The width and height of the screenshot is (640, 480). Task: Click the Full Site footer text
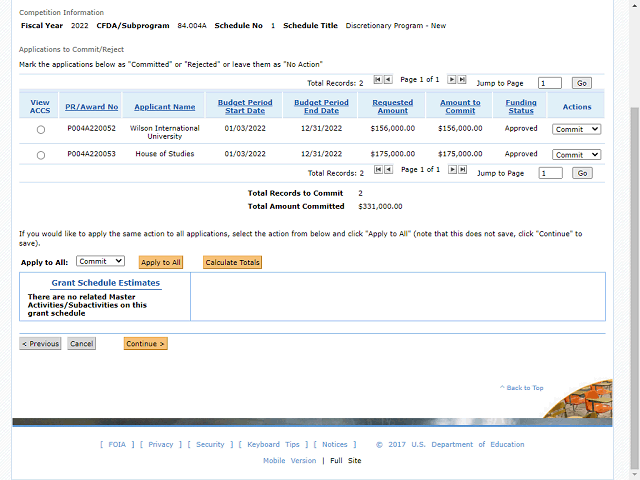coord(346,461)
